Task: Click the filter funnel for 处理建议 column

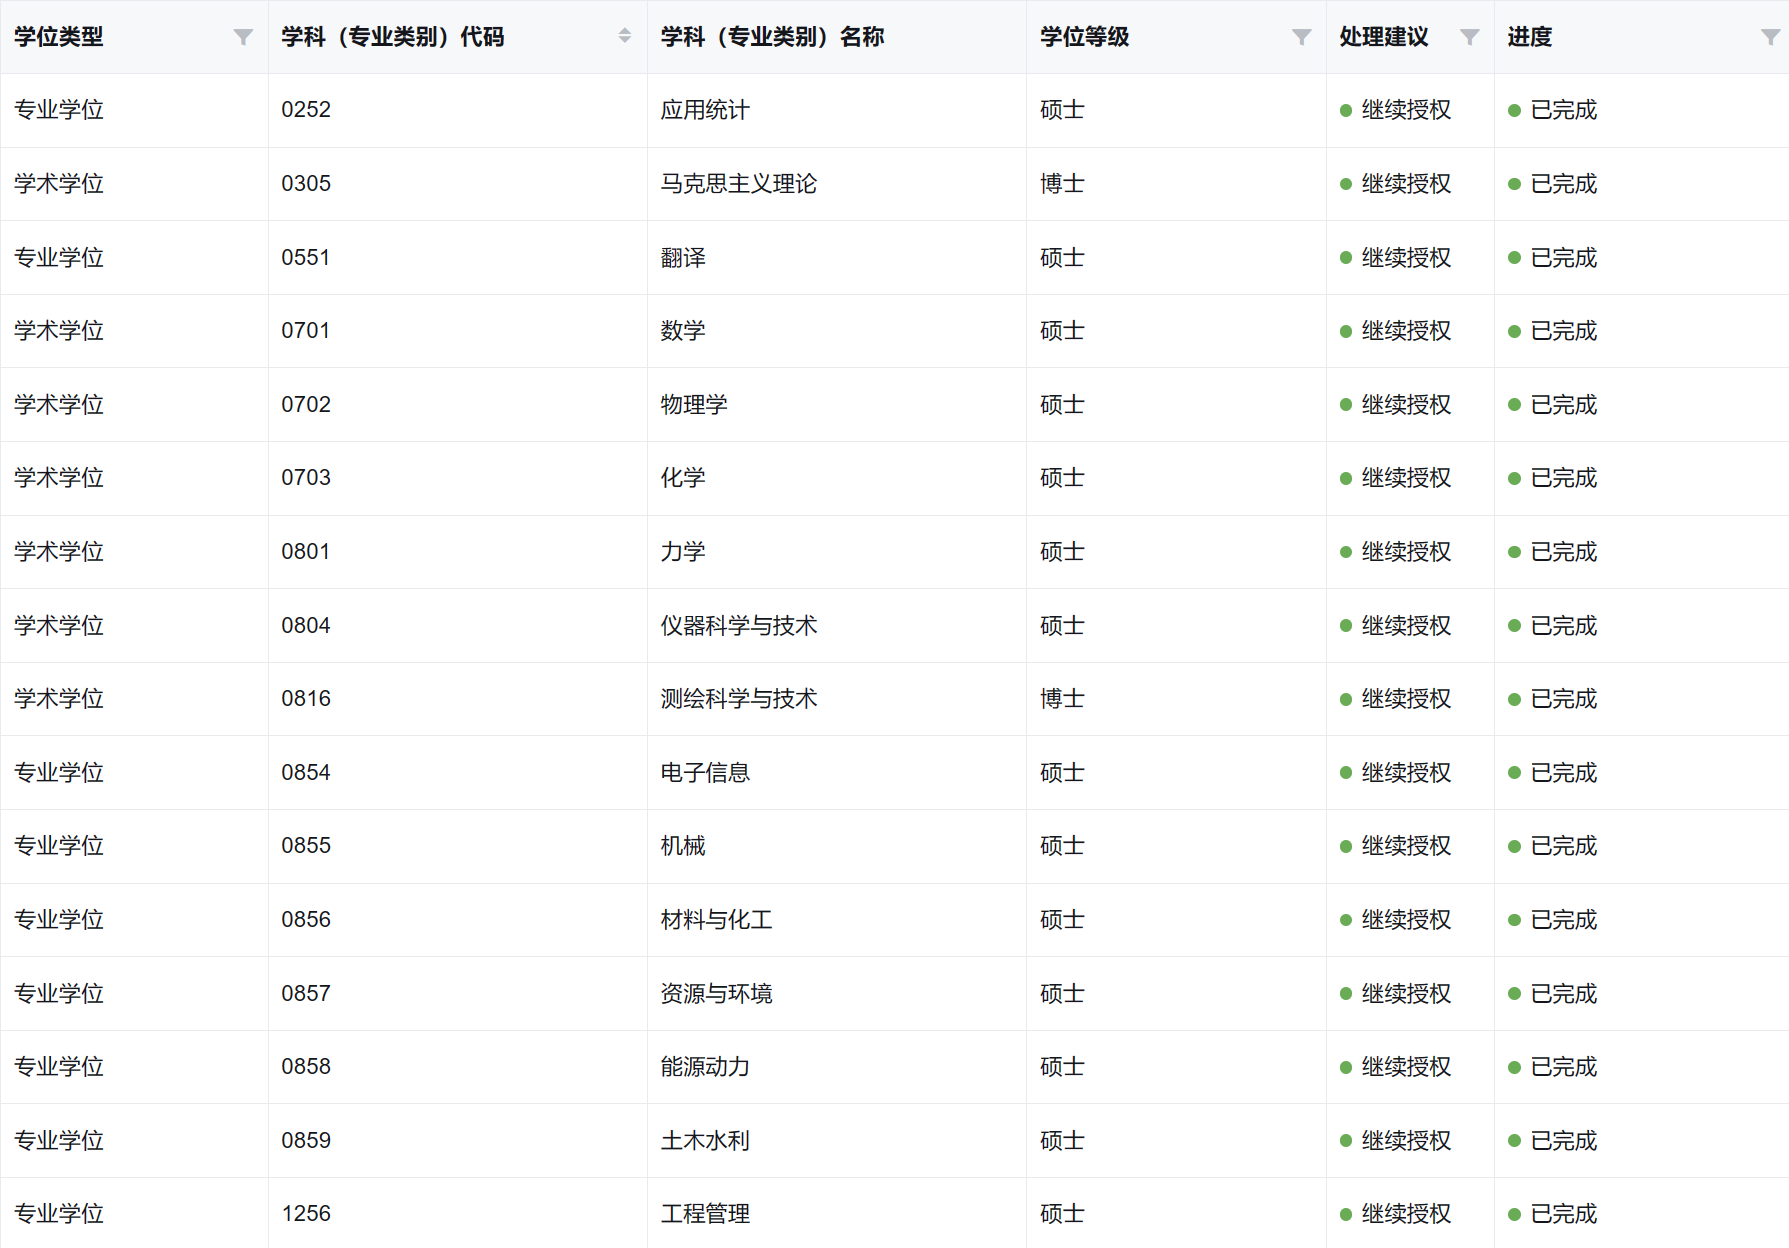Action: pyautogui.click(x=1469, y=37)
